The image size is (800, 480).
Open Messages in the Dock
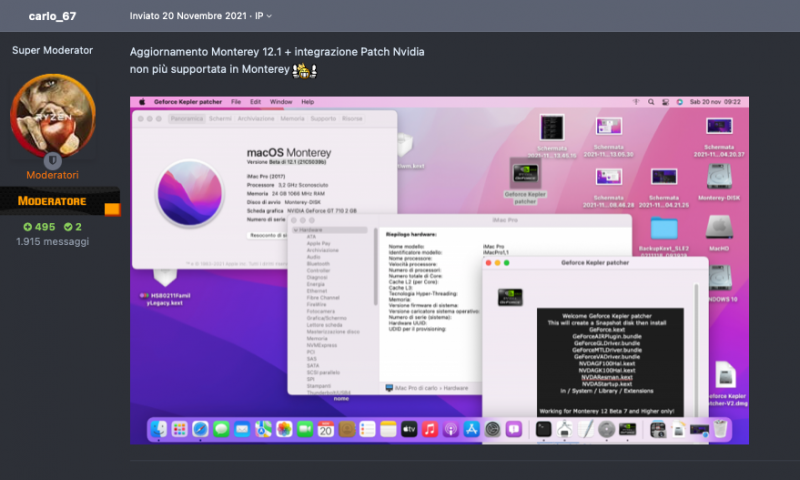tap(221, 430)
